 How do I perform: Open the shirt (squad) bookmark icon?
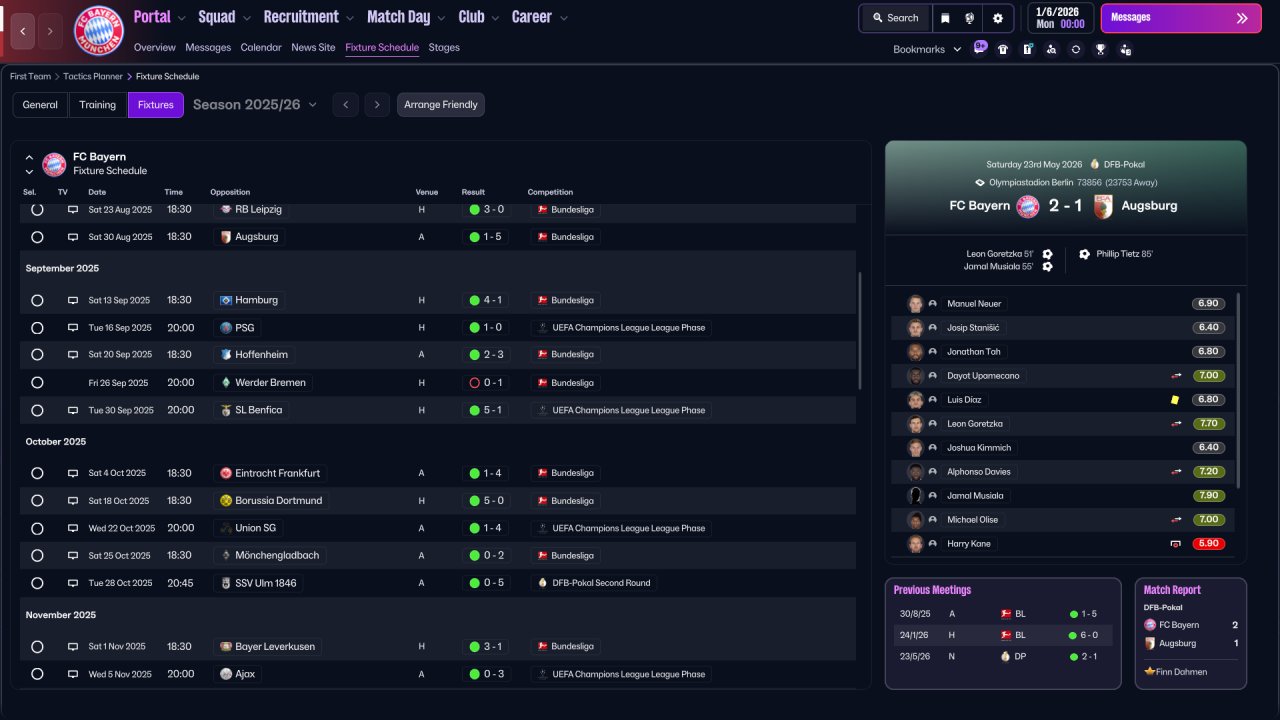[x=1003, y=49]
